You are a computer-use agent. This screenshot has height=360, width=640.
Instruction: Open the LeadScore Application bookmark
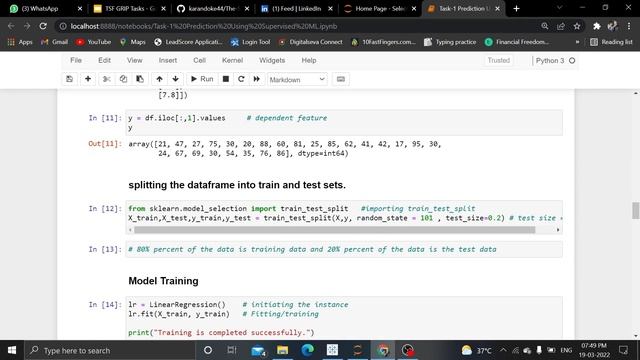coord(189,42)
